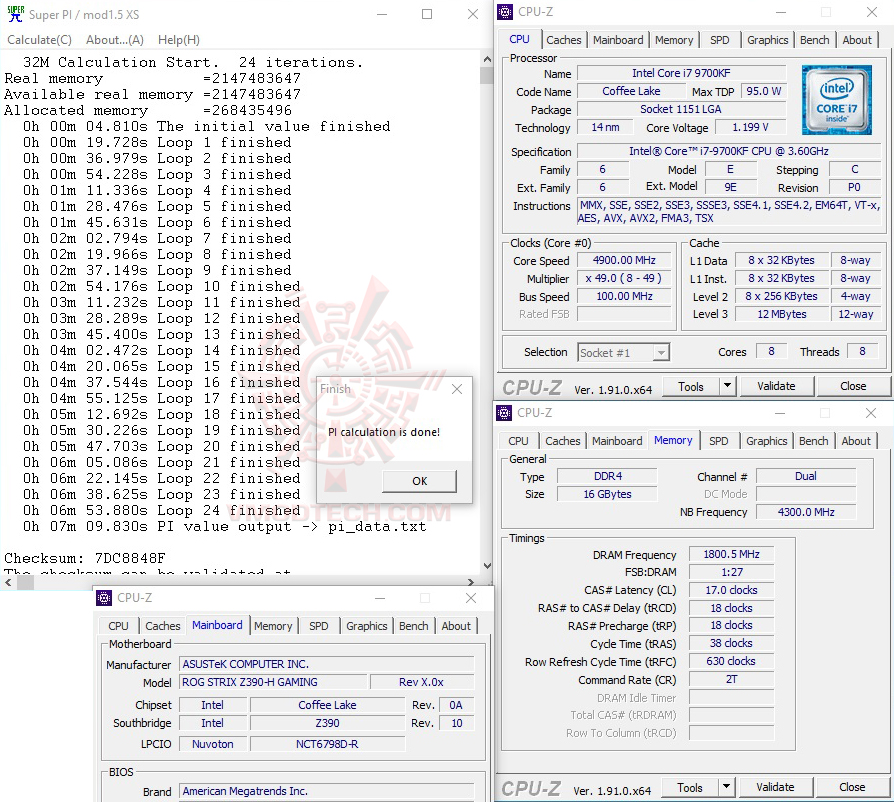Click the Multiplier value x 49.0 (8 - 49)
Screen dimensions: 894x802
624,278
